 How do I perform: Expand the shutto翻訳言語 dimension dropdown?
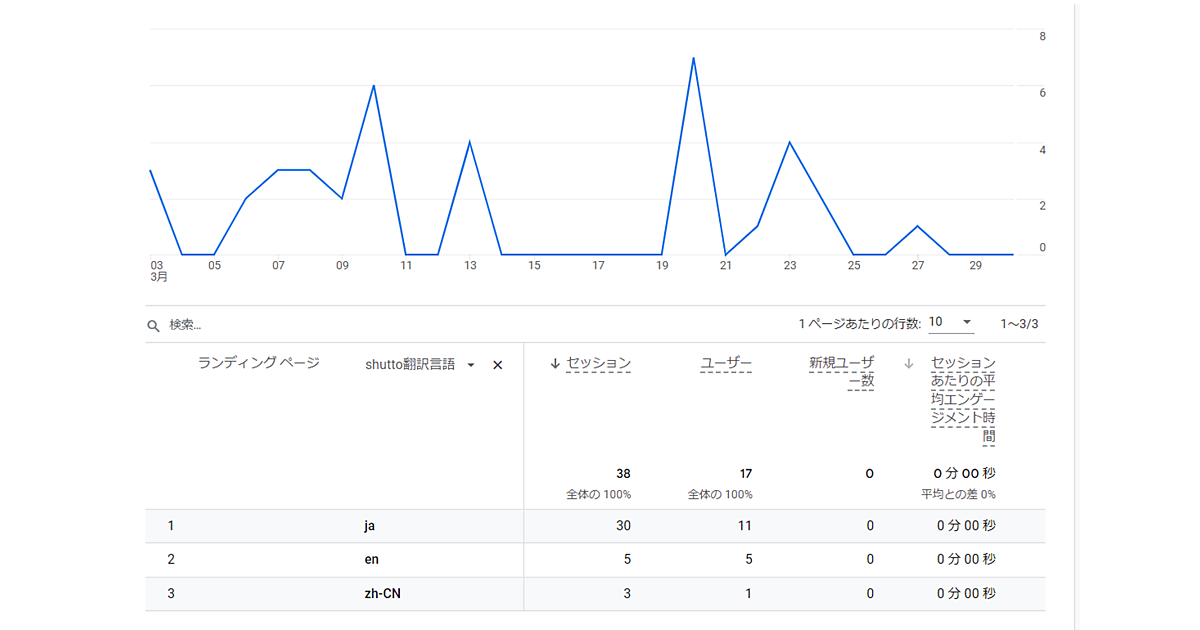pyautogui.click(x=471, y=365)
